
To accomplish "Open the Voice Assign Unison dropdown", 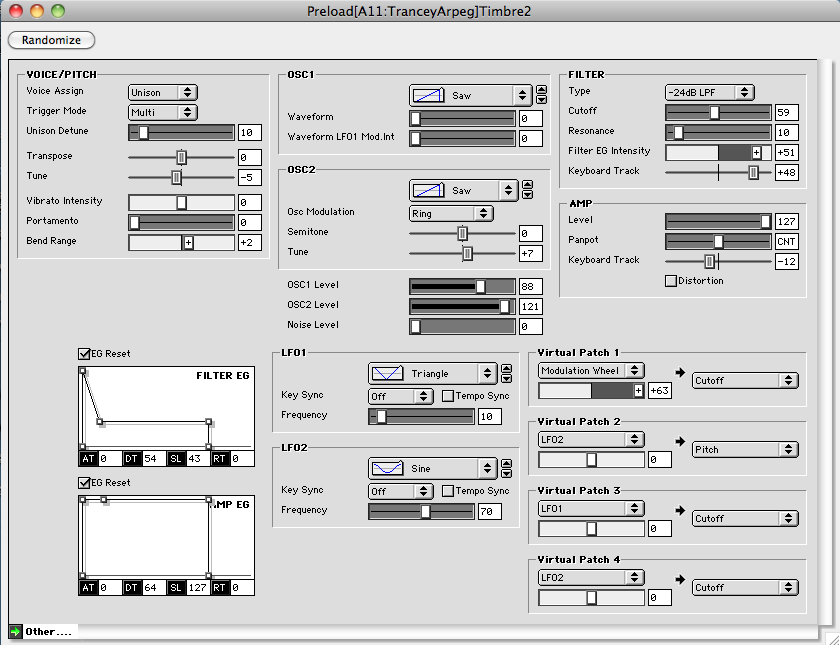I will [x=162, y=92].
